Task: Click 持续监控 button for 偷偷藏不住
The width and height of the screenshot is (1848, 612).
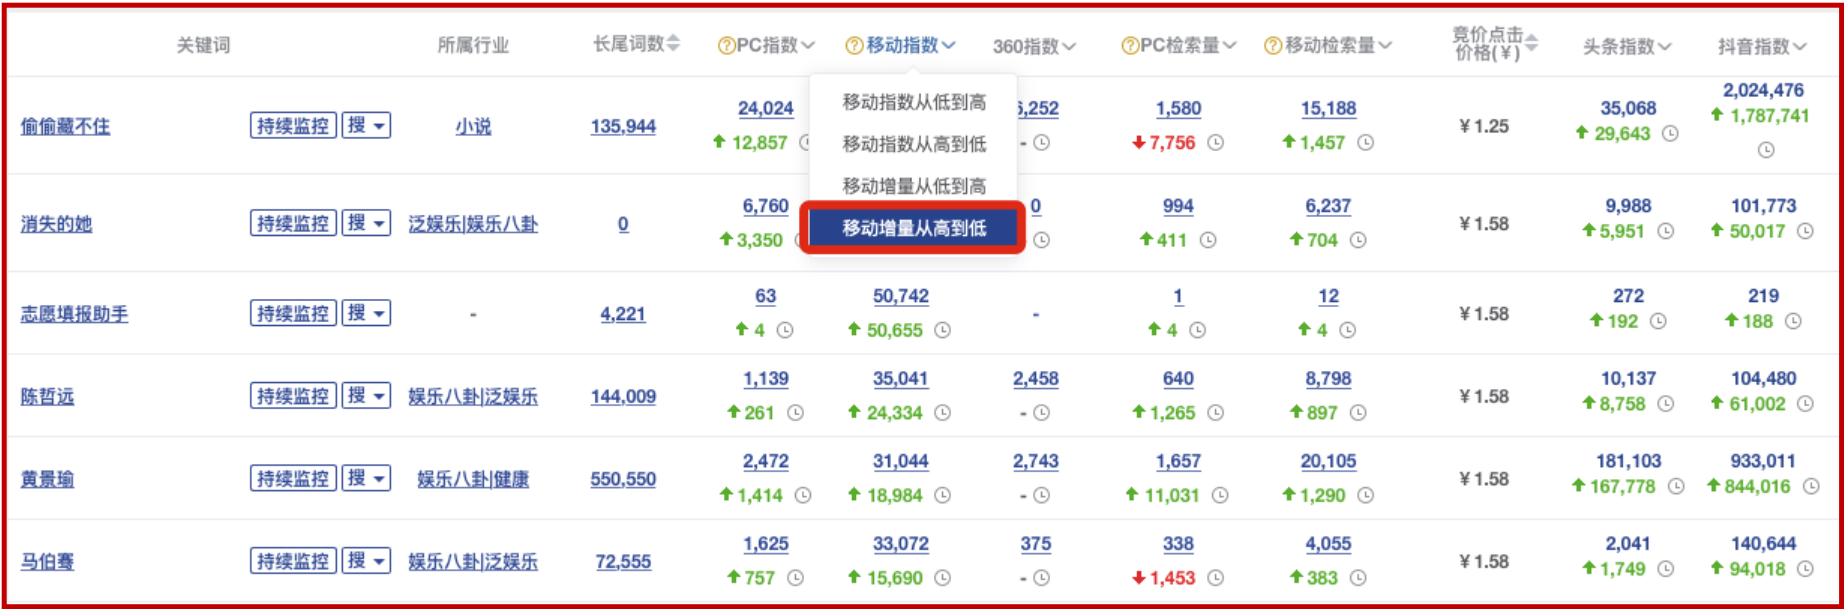Action: [293, 126]
